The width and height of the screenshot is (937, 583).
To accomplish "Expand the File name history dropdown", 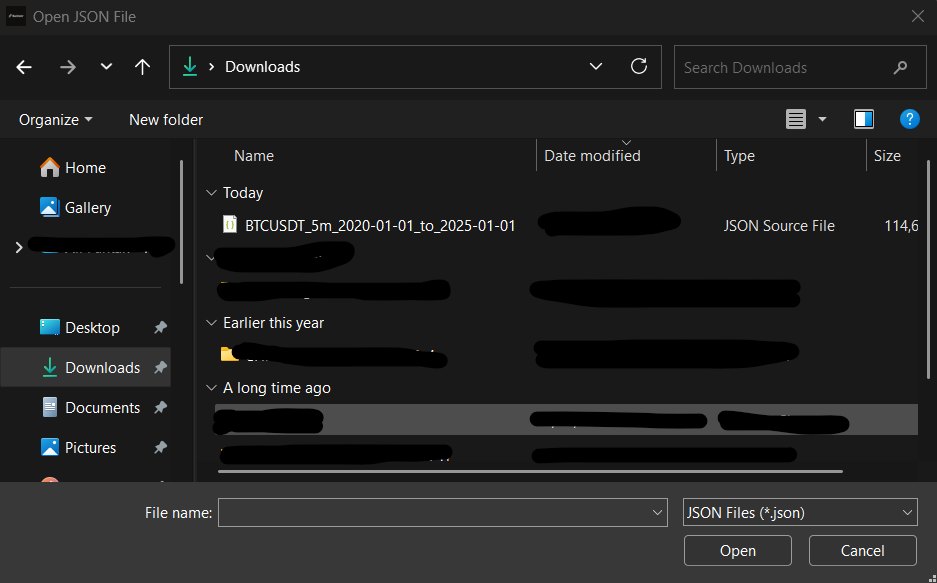I will [657, 513].
